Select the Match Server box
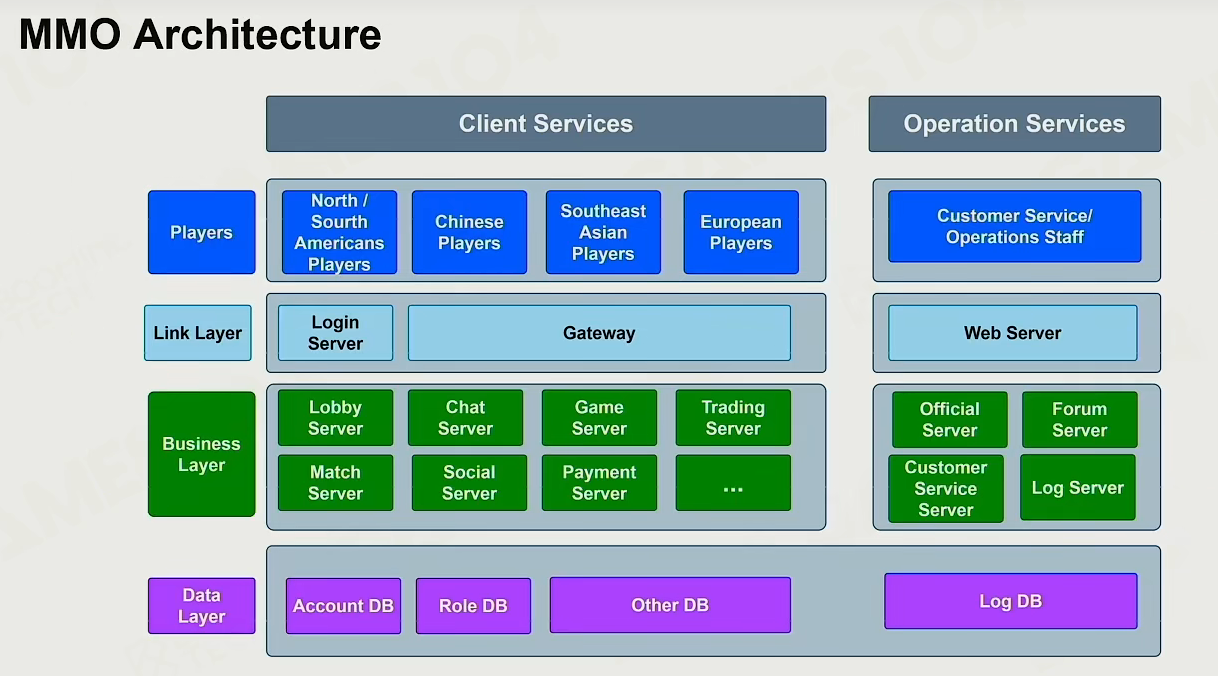The width and height of the screenshot is (1218, 676). pyautogui.click(x=335, y=483)
